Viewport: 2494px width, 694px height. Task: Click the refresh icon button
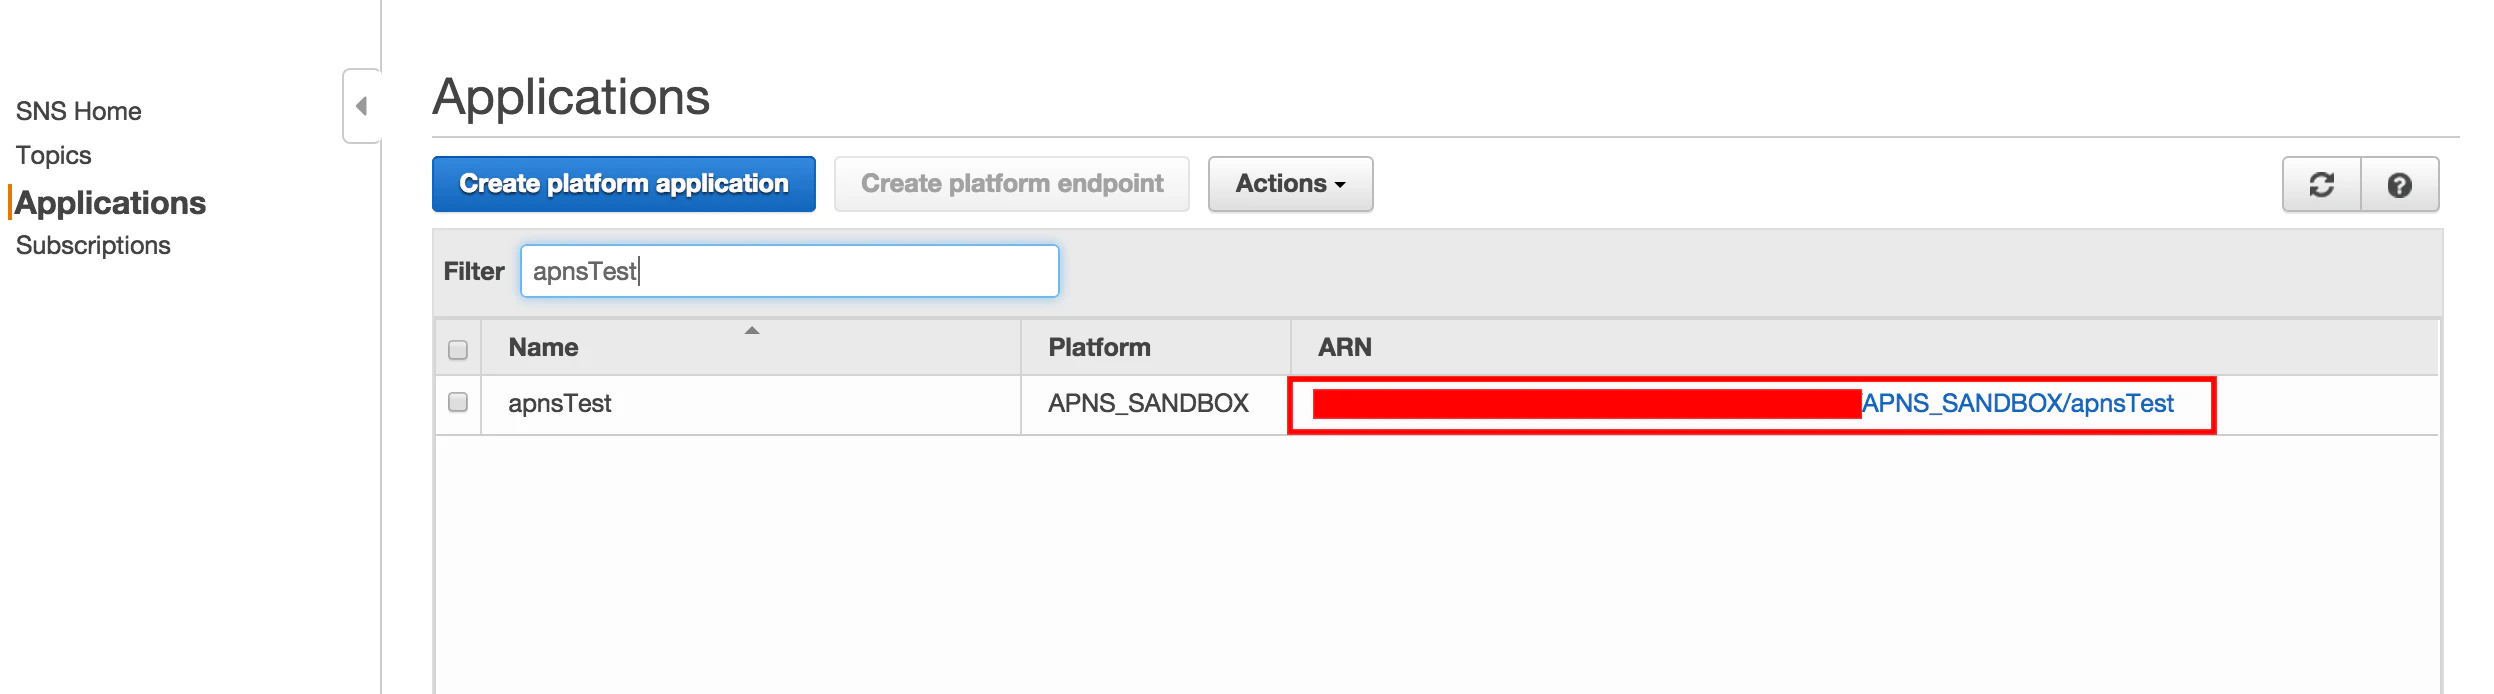2321,184
